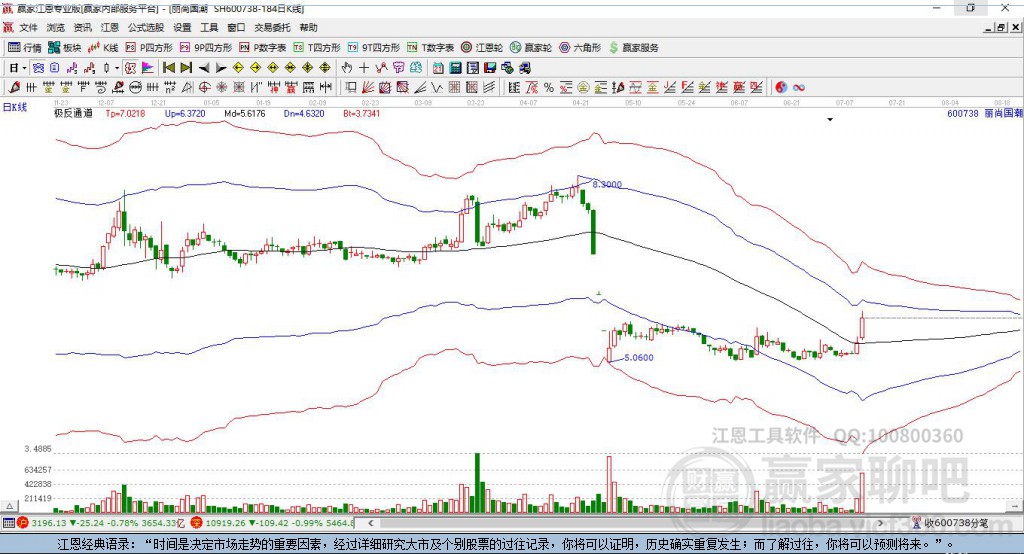Click the volume pane up triangle button
This screenshot has width=1024, height=554.
click(9, 506)
